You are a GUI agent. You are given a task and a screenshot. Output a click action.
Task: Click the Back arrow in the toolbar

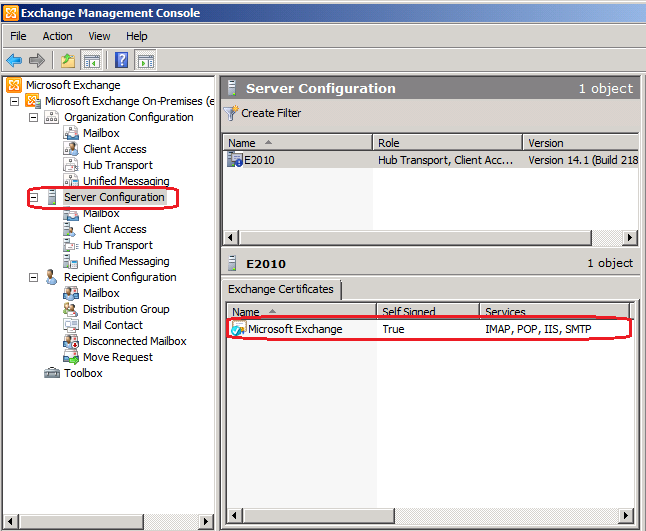tap(14, 60)
